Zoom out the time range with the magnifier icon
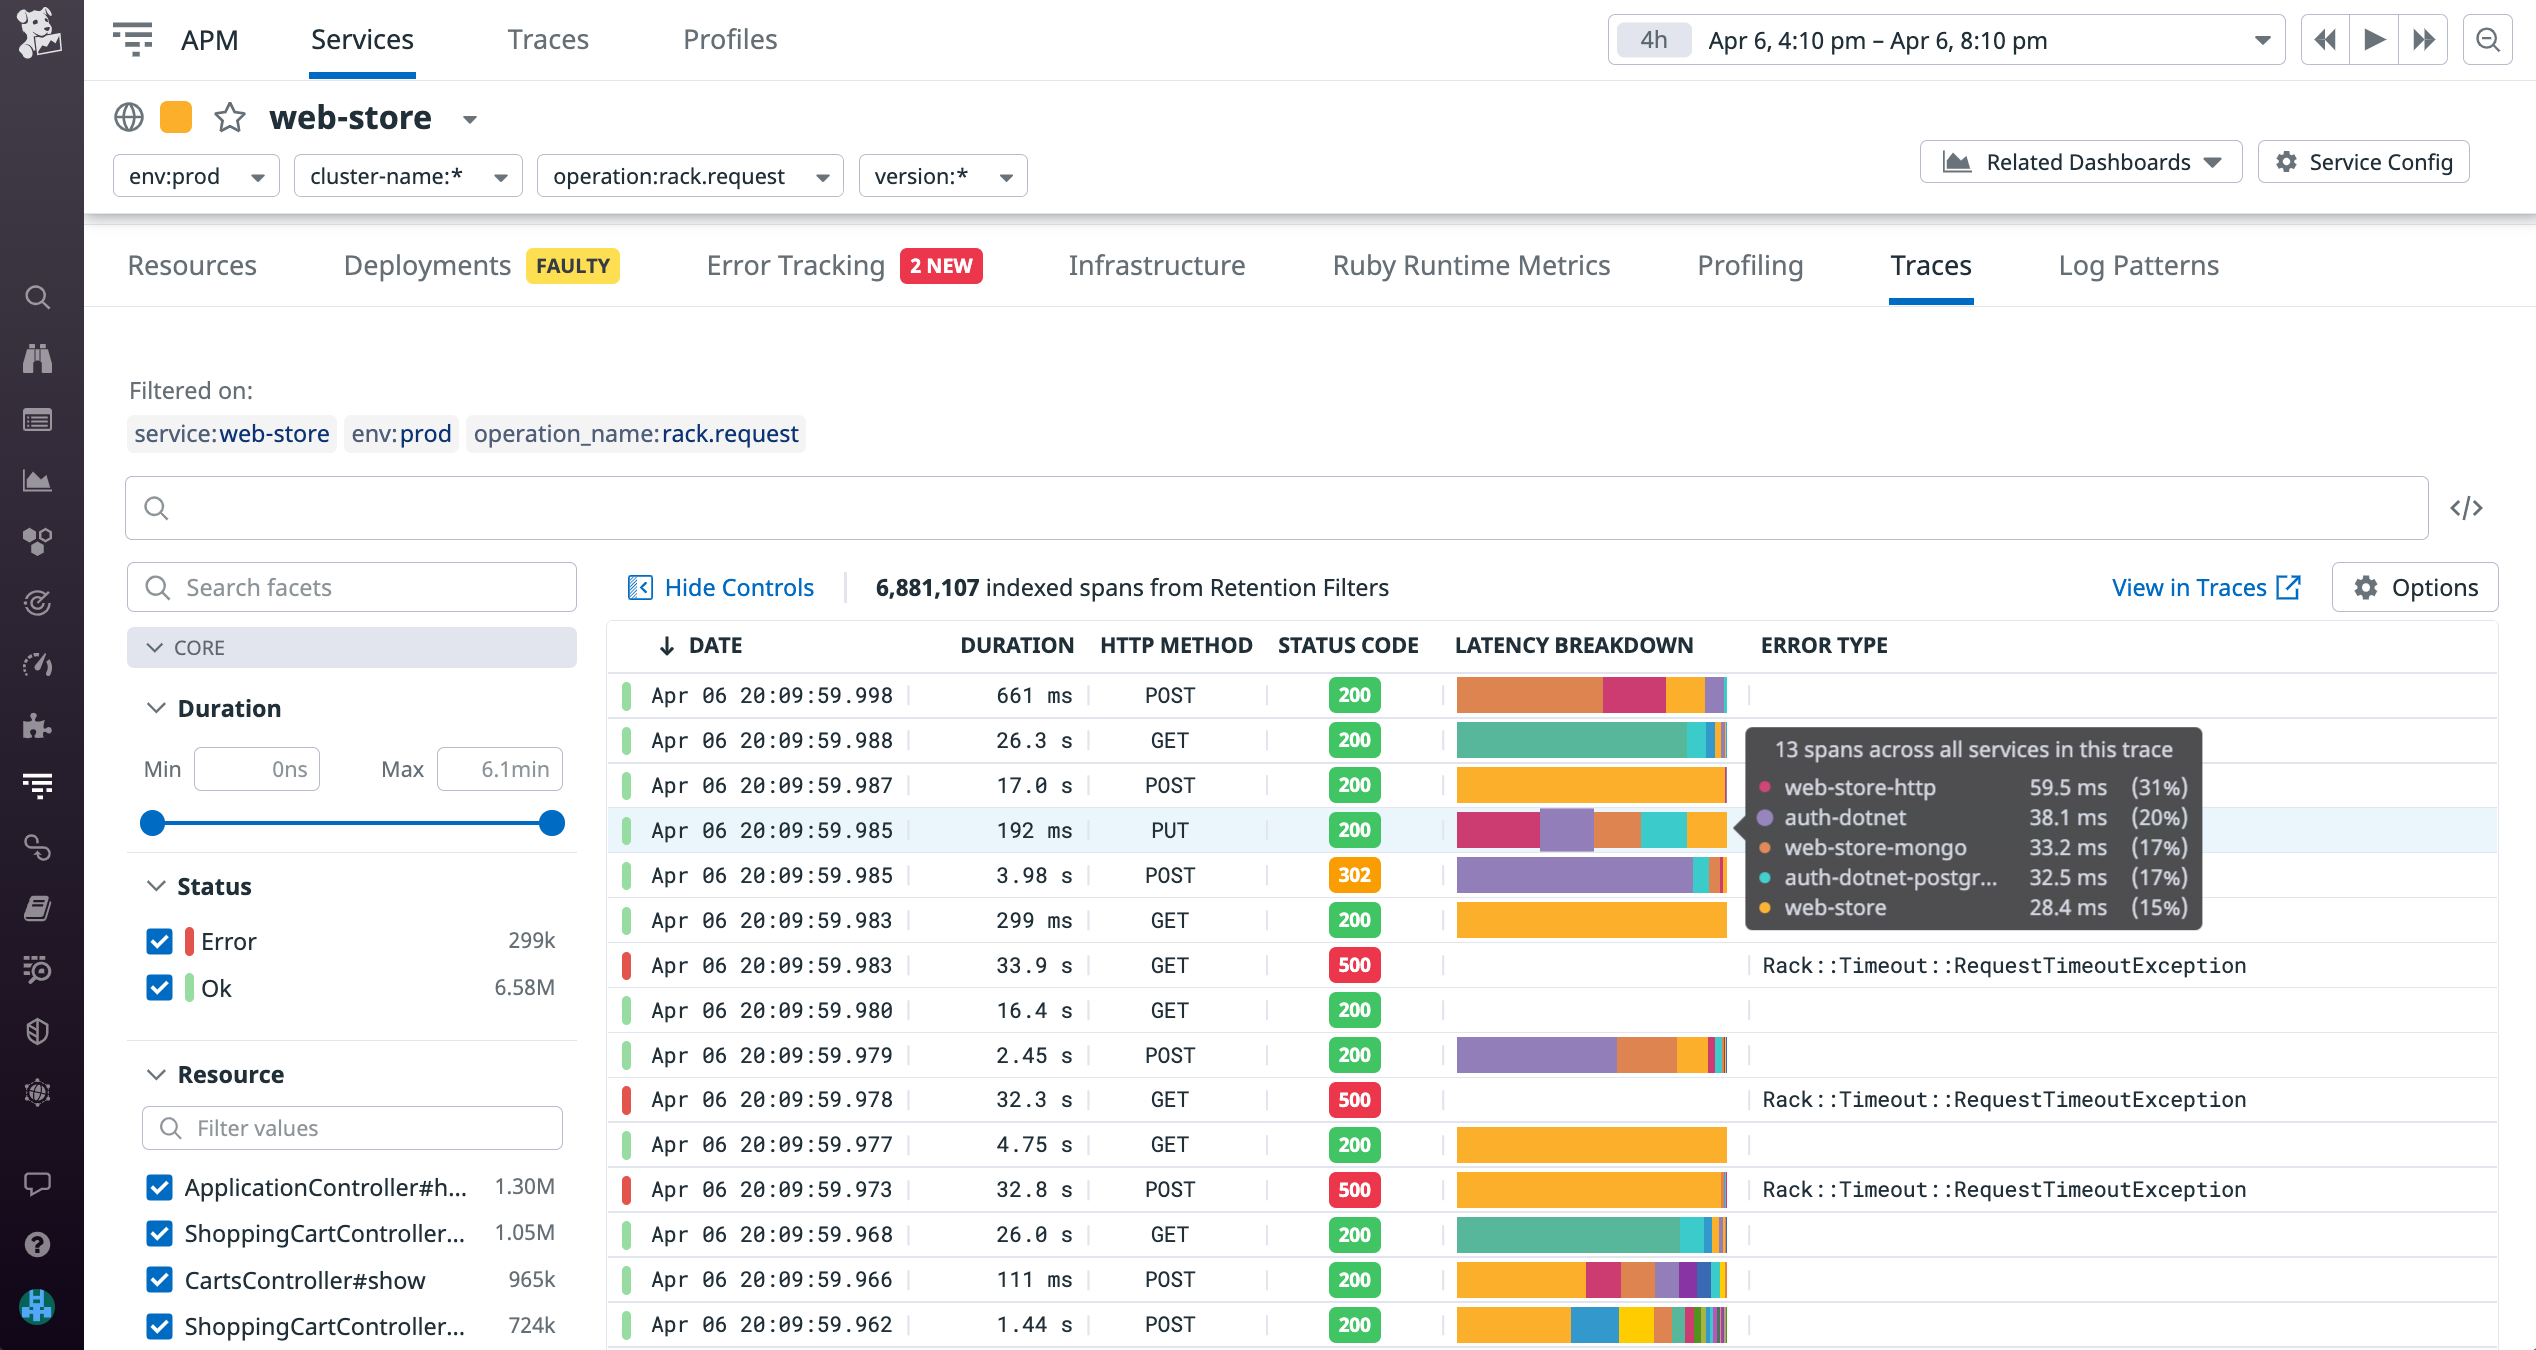Viewport: 2536px width, 1350px height. pos(2488,39)
